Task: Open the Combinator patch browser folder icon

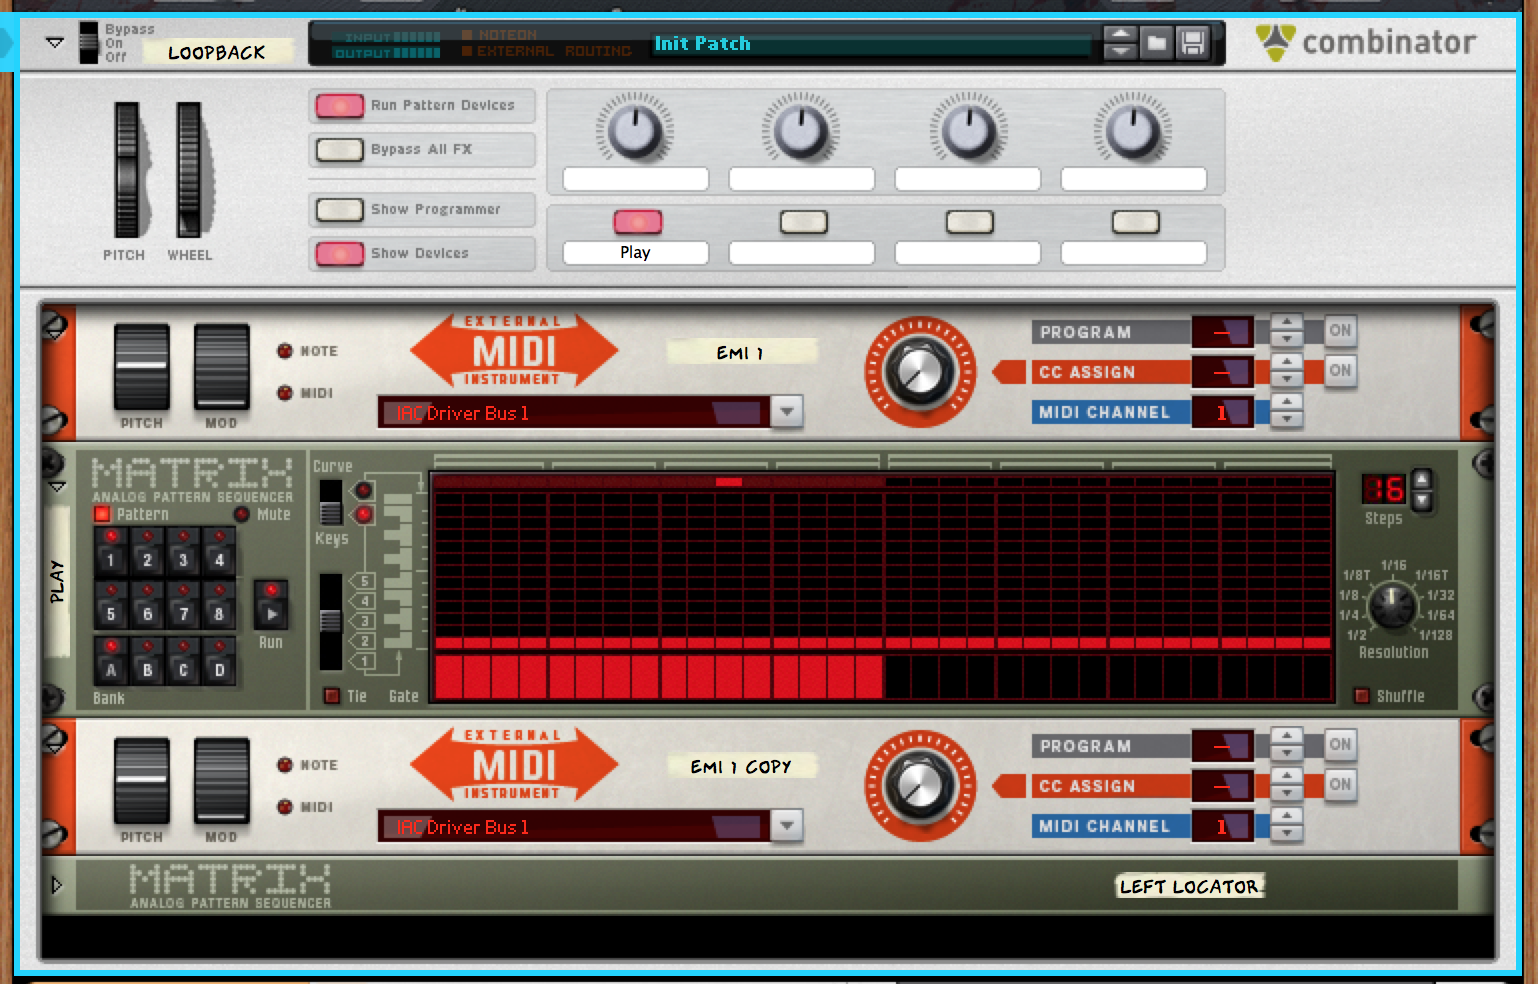Action: point(1156,43)
